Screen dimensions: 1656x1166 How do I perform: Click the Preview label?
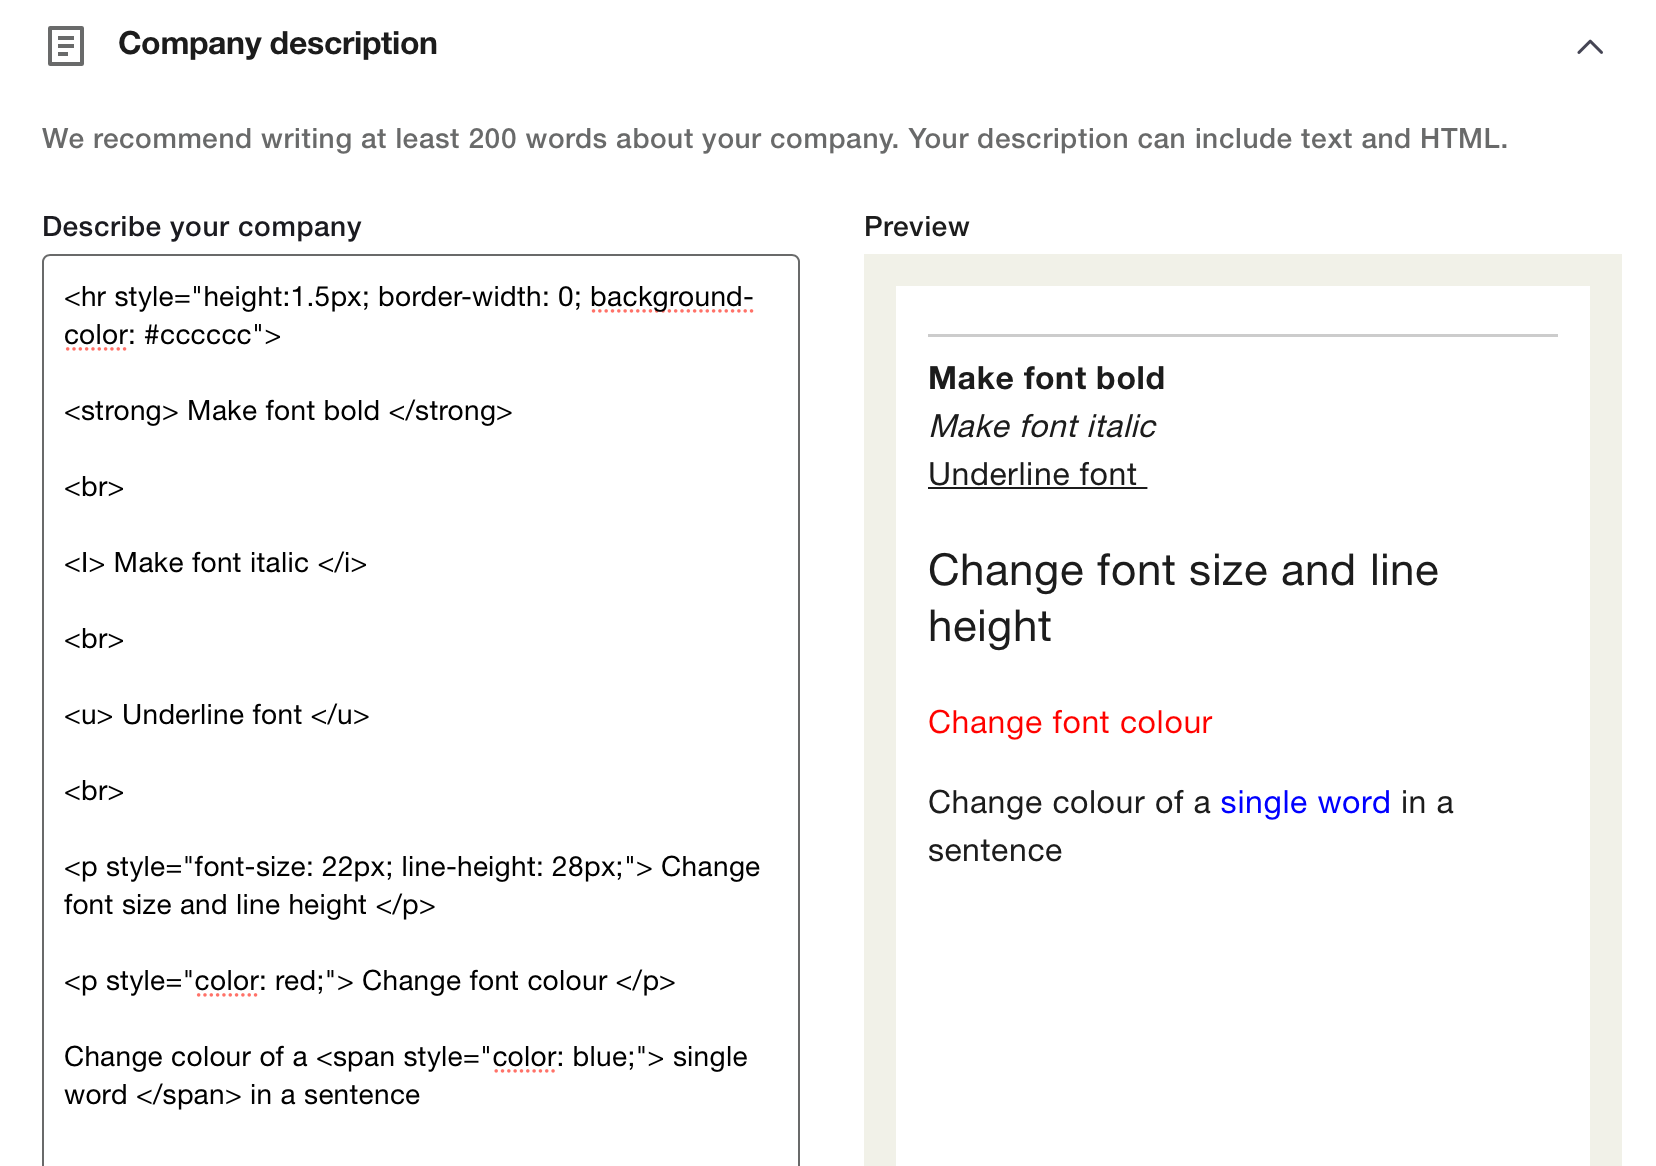(916, 227)
